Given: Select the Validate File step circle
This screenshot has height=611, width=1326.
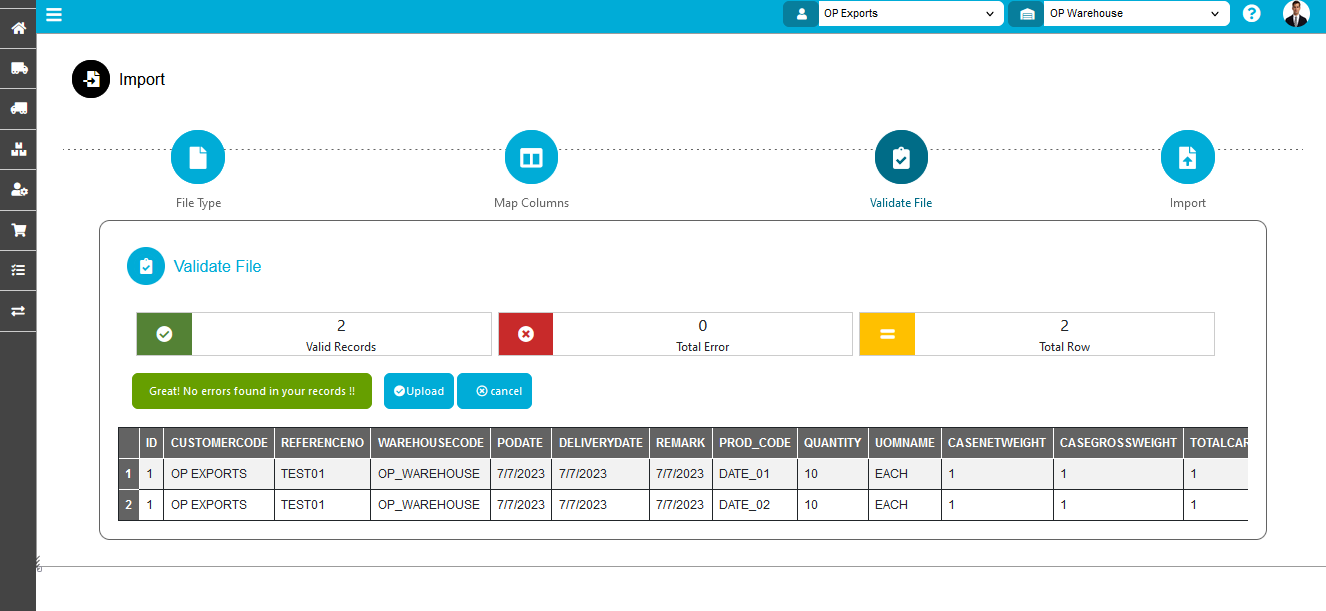Looking at the screenshot, I should [x=901, y=158].
